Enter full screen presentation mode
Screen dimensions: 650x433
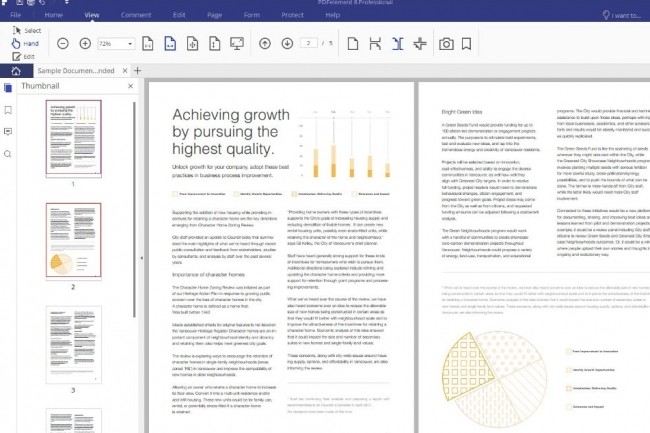237,44
